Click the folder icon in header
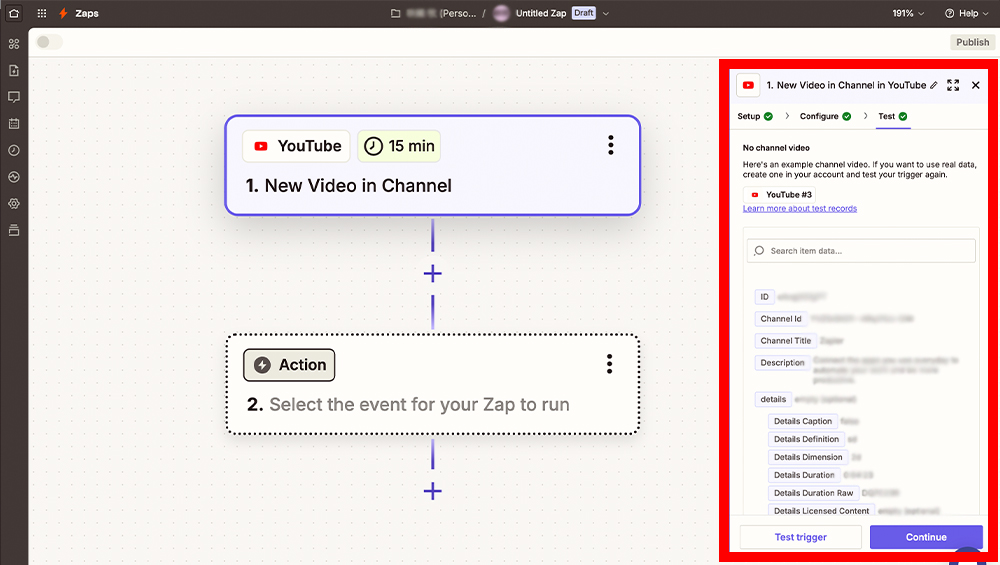 pyautogui.click(x=395, y=13)
